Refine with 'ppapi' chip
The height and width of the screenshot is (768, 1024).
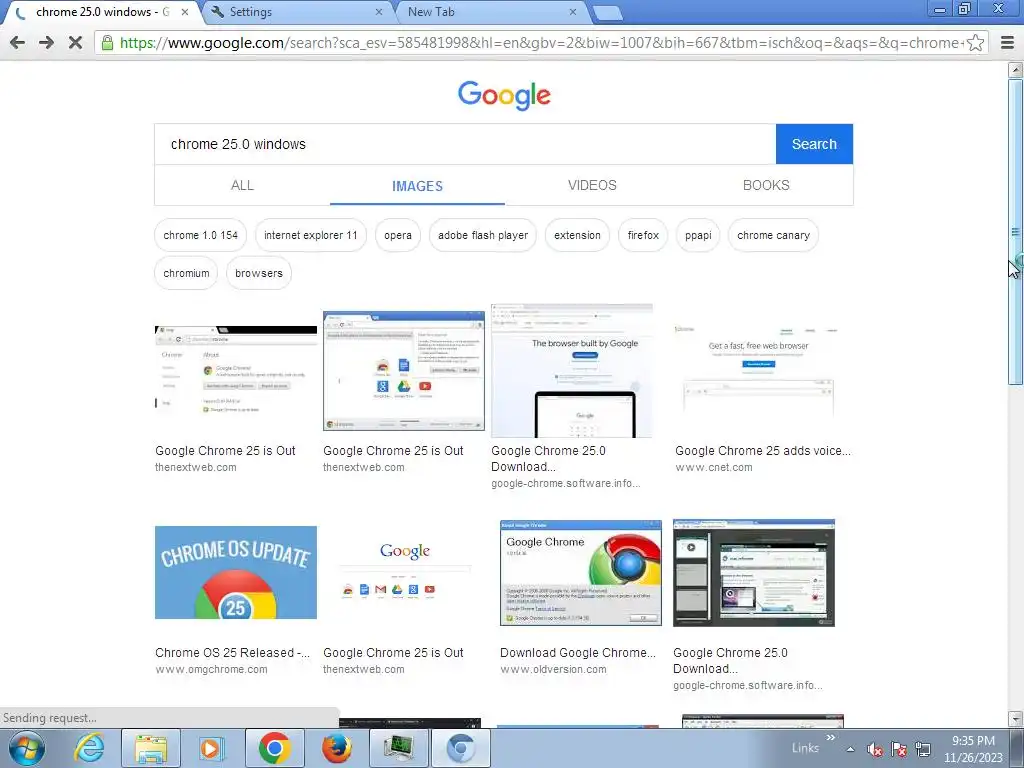(x=698, y=235)
